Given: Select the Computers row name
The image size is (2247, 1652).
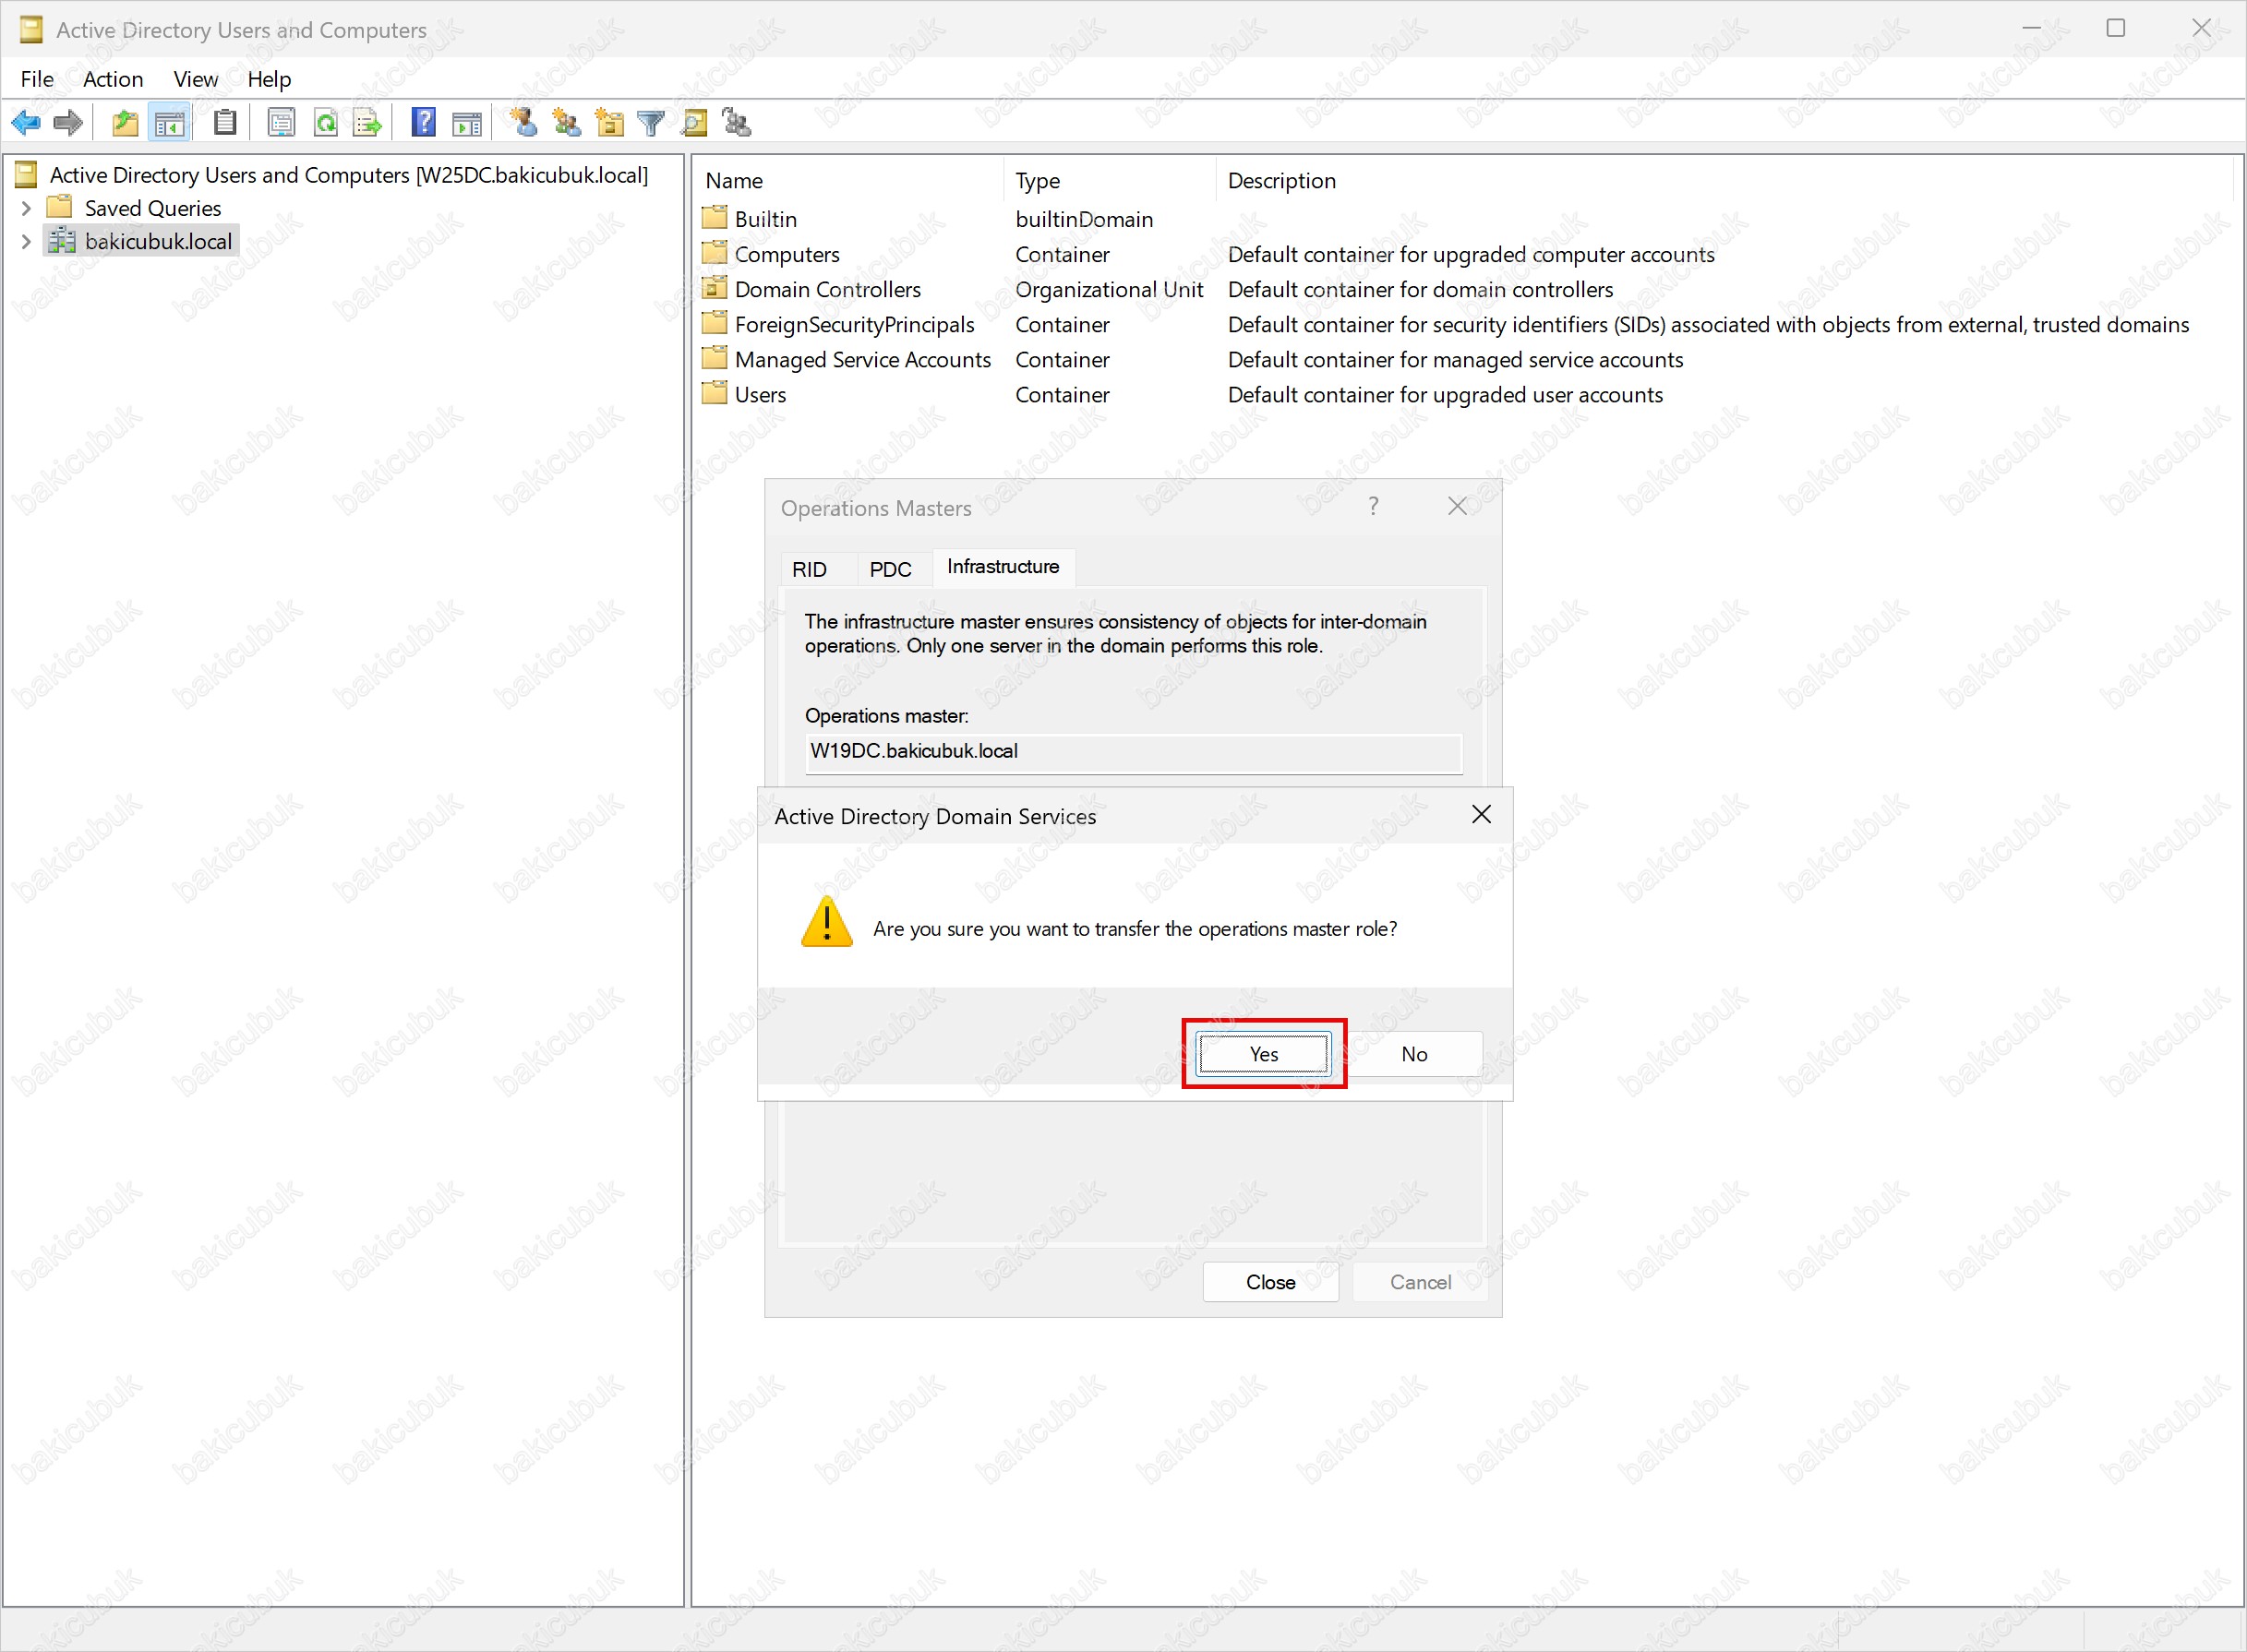Looking at the screenshot, I should (x=787, y=254).
